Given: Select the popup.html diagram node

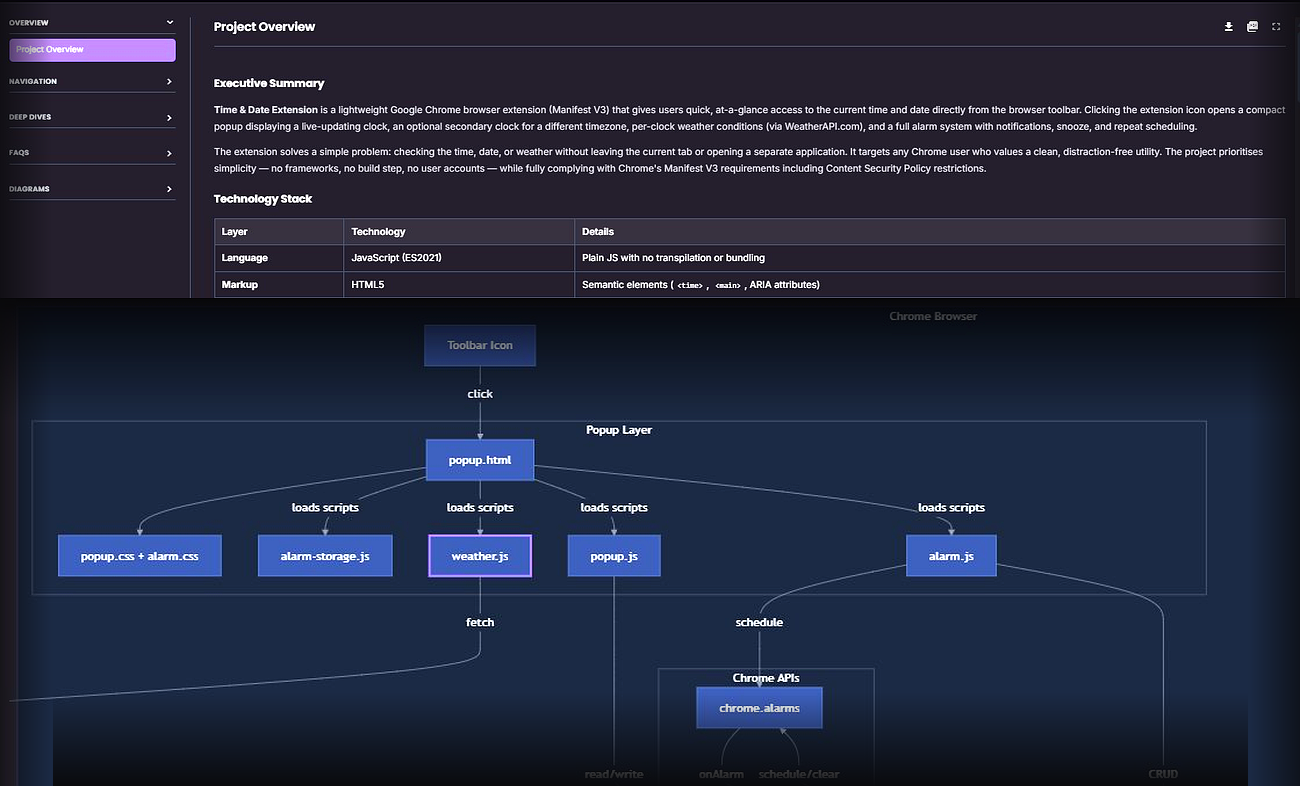Looking at the screenshot, I should (x=480, y=460).
